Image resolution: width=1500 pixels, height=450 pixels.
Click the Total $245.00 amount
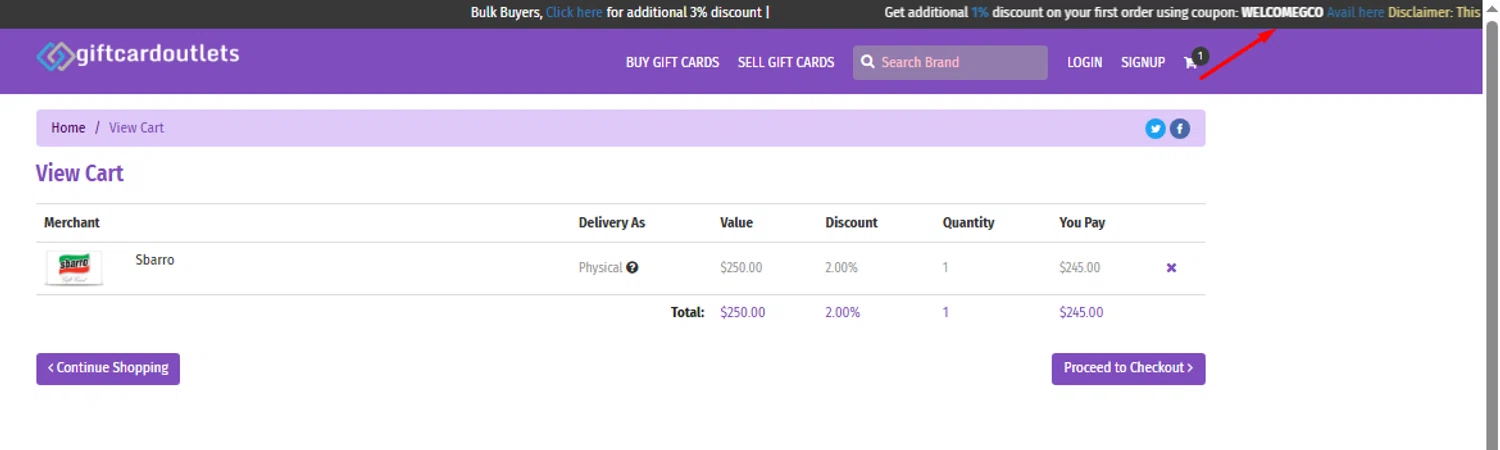[x=1081, y=312]
